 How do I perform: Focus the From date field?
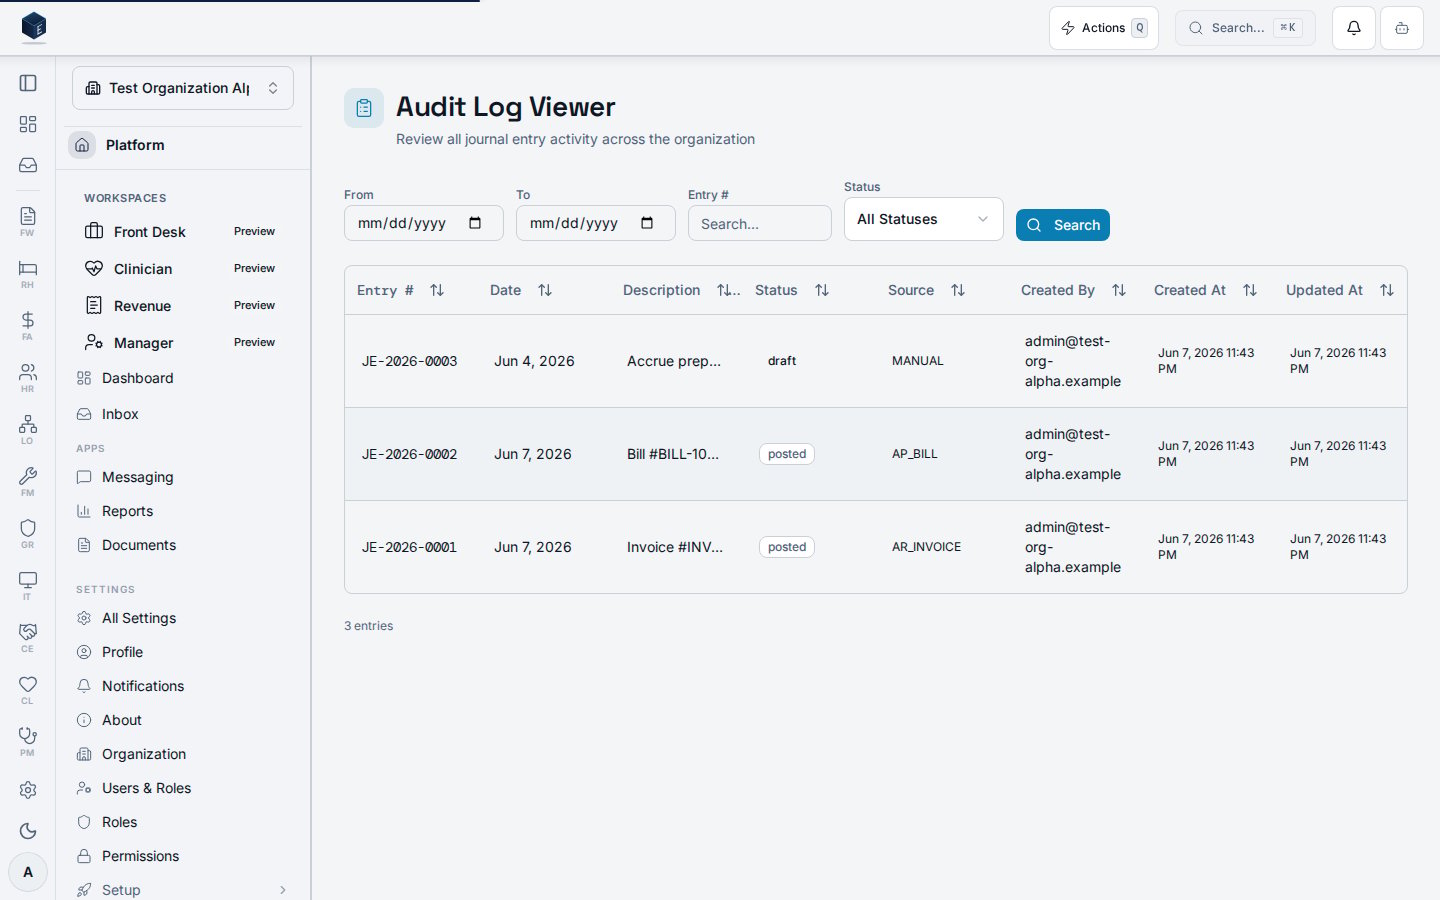click(424, 223)
